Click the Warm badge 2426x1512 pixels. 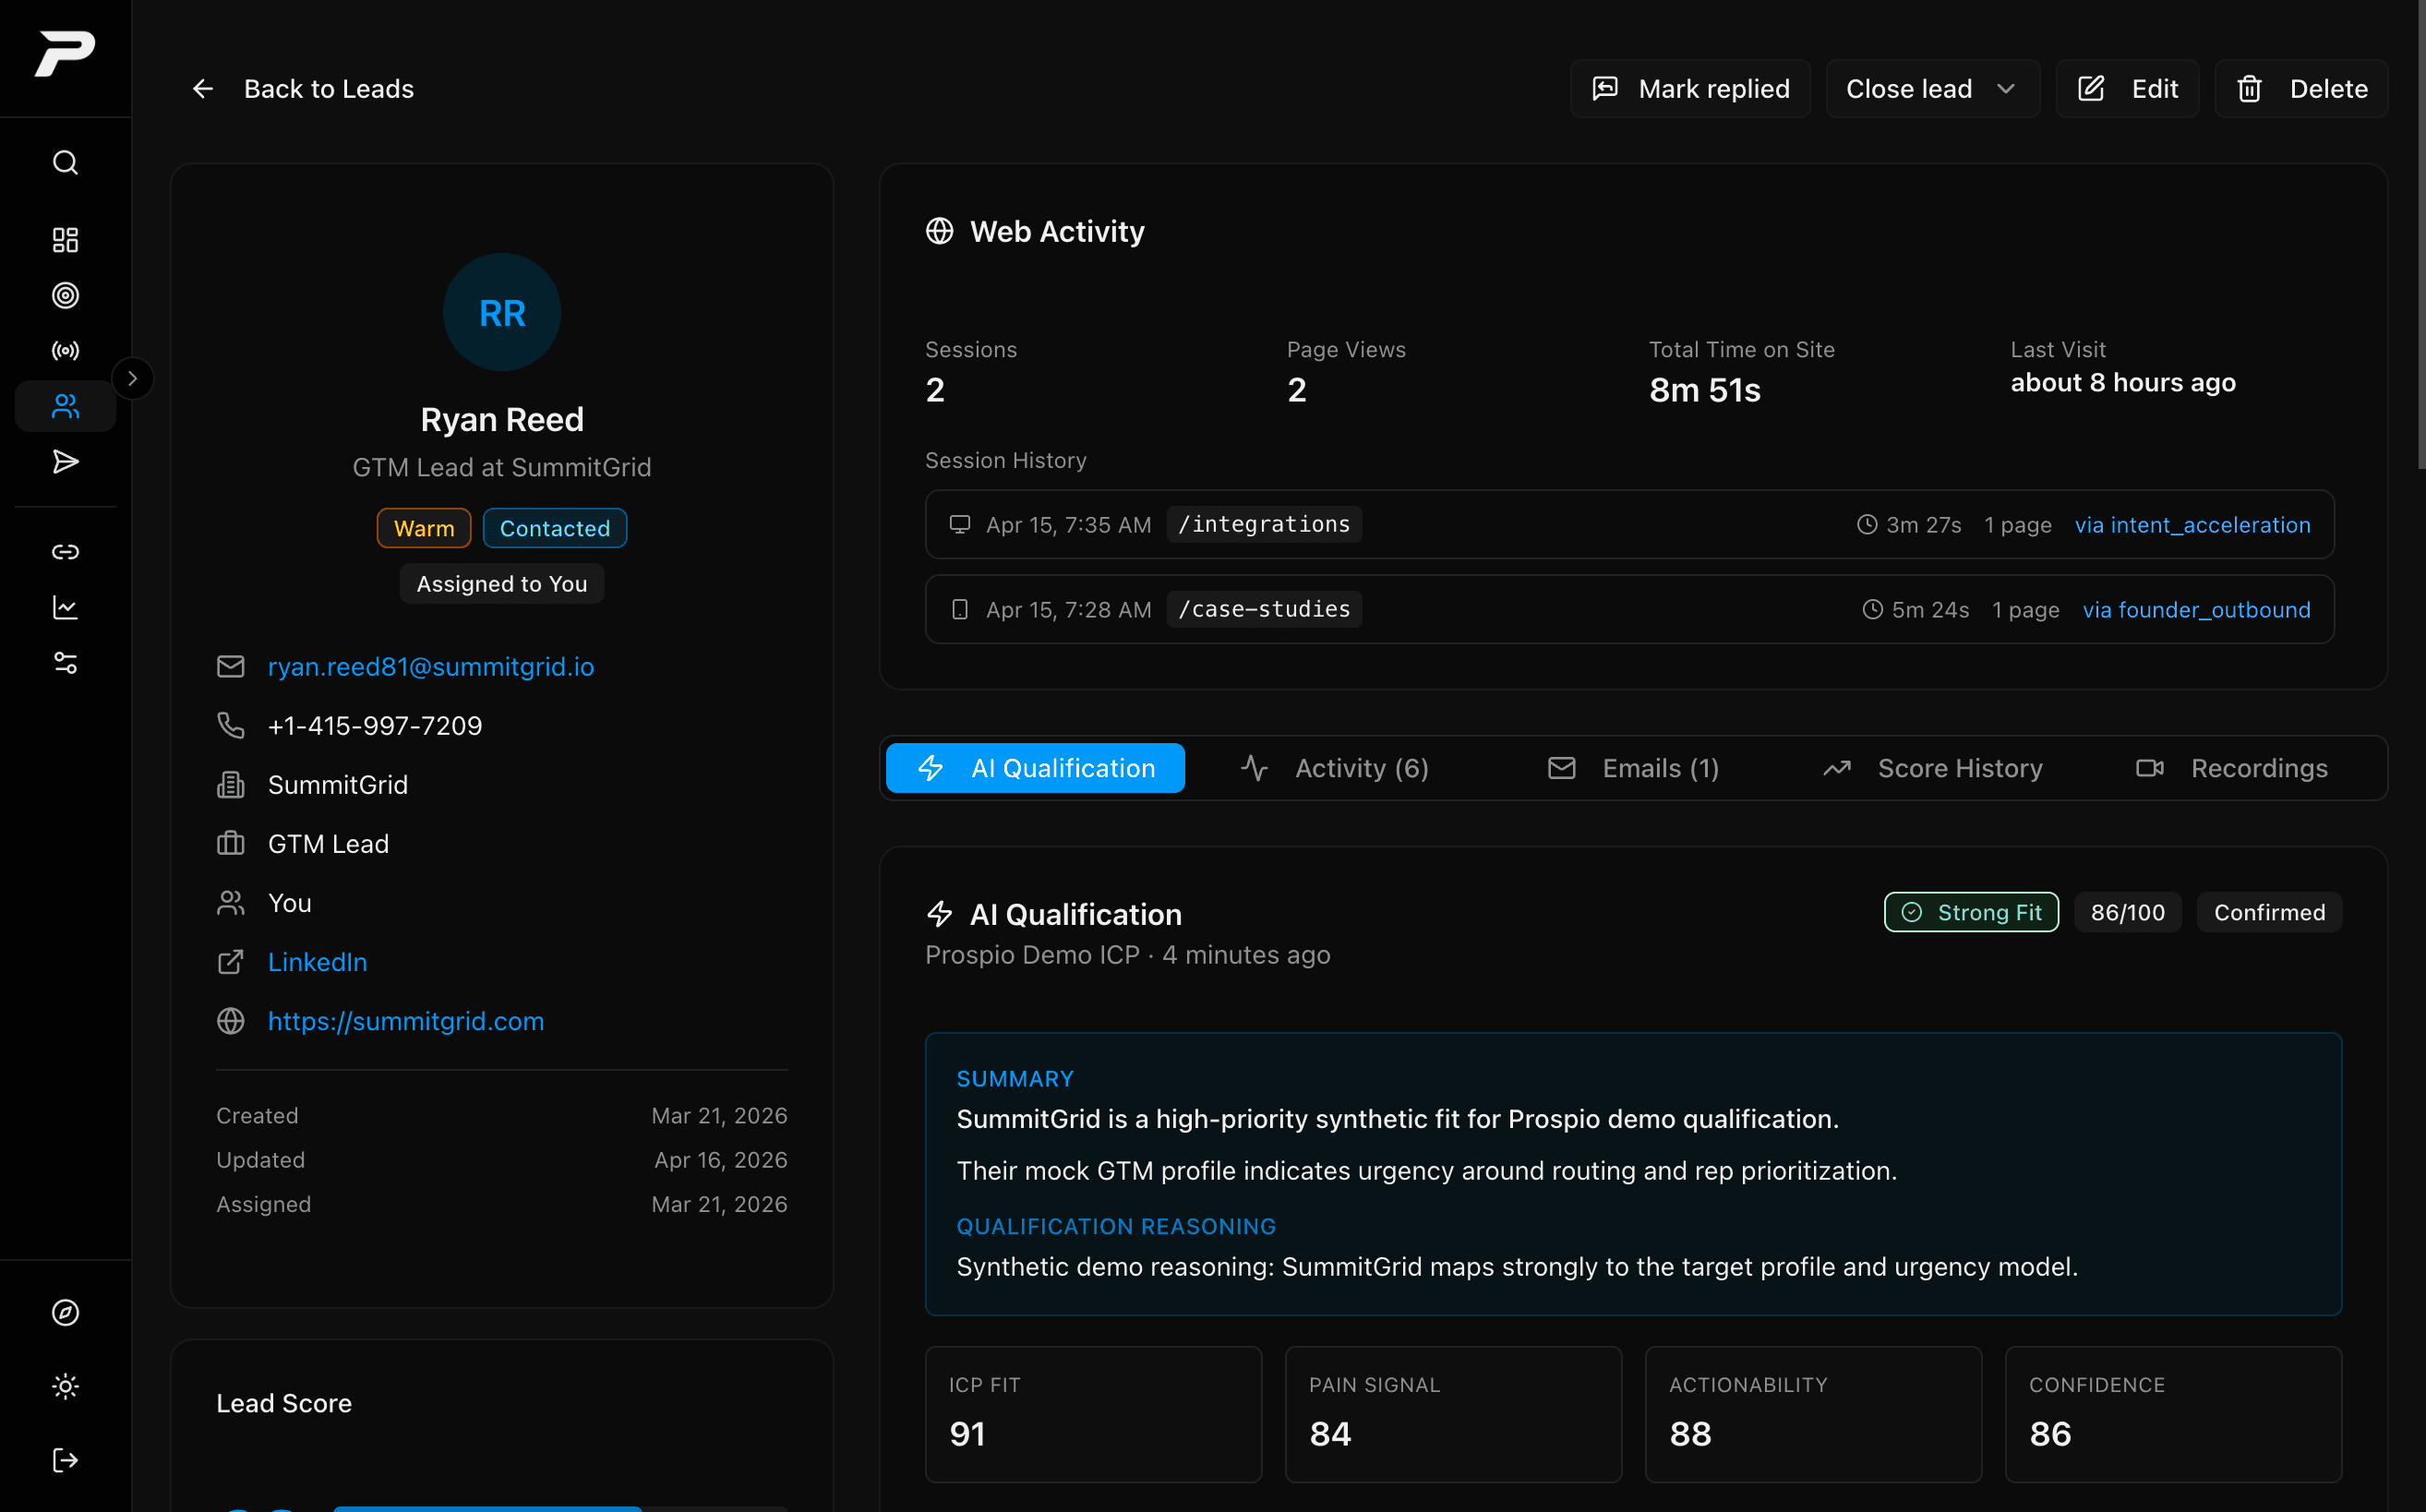point(424,528)
